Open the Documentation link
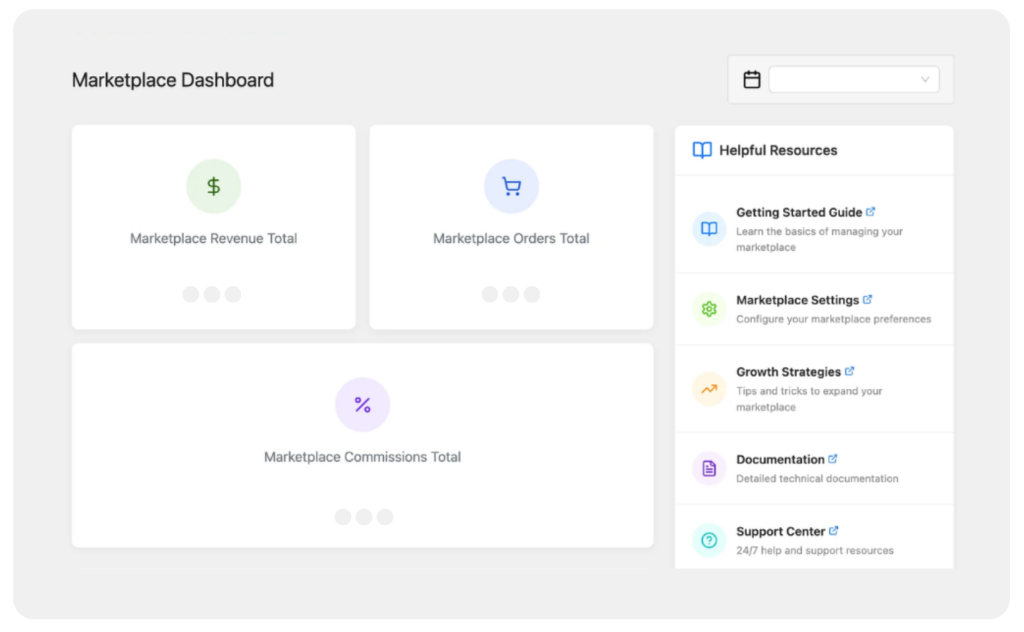 (780, 460)
